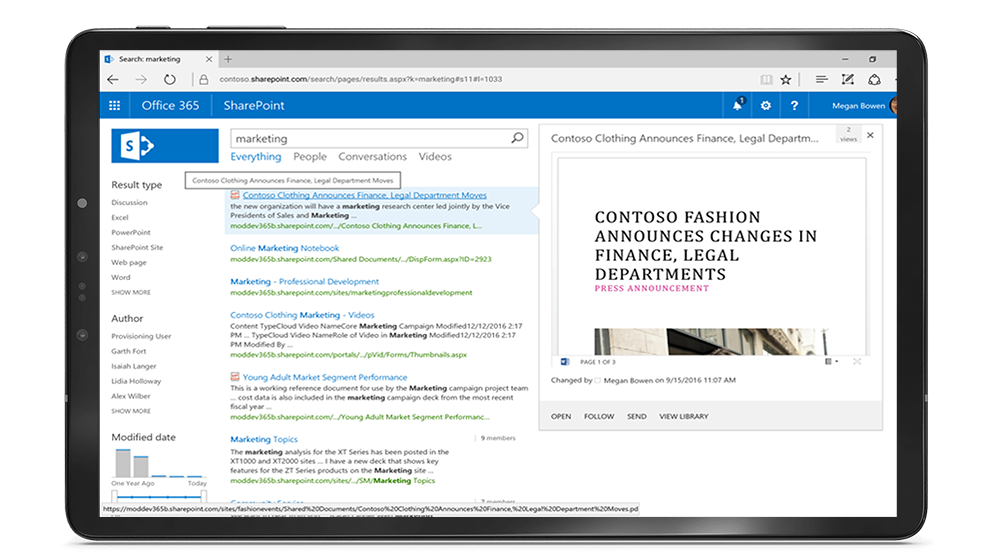Filter by author Provisioning User
Image resolution: width=996 pixels, height=553 pixels.
pyautogui.click(x=141, y=336)
